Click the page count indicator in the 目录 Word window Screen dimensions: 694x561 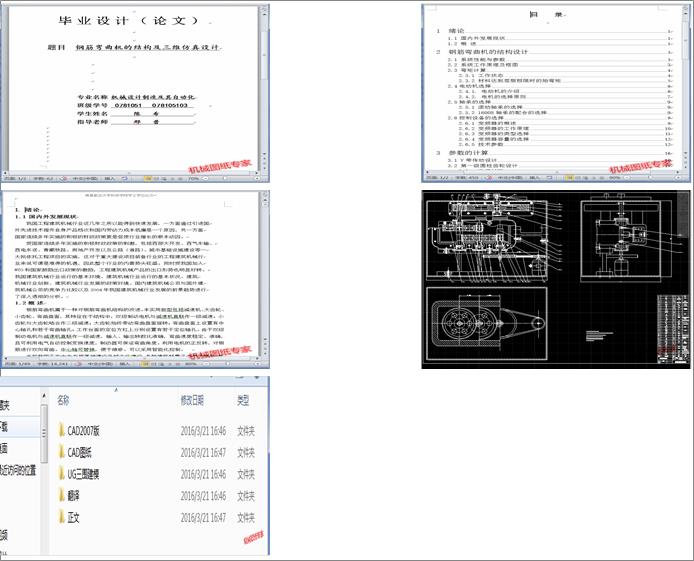[437, 177]
